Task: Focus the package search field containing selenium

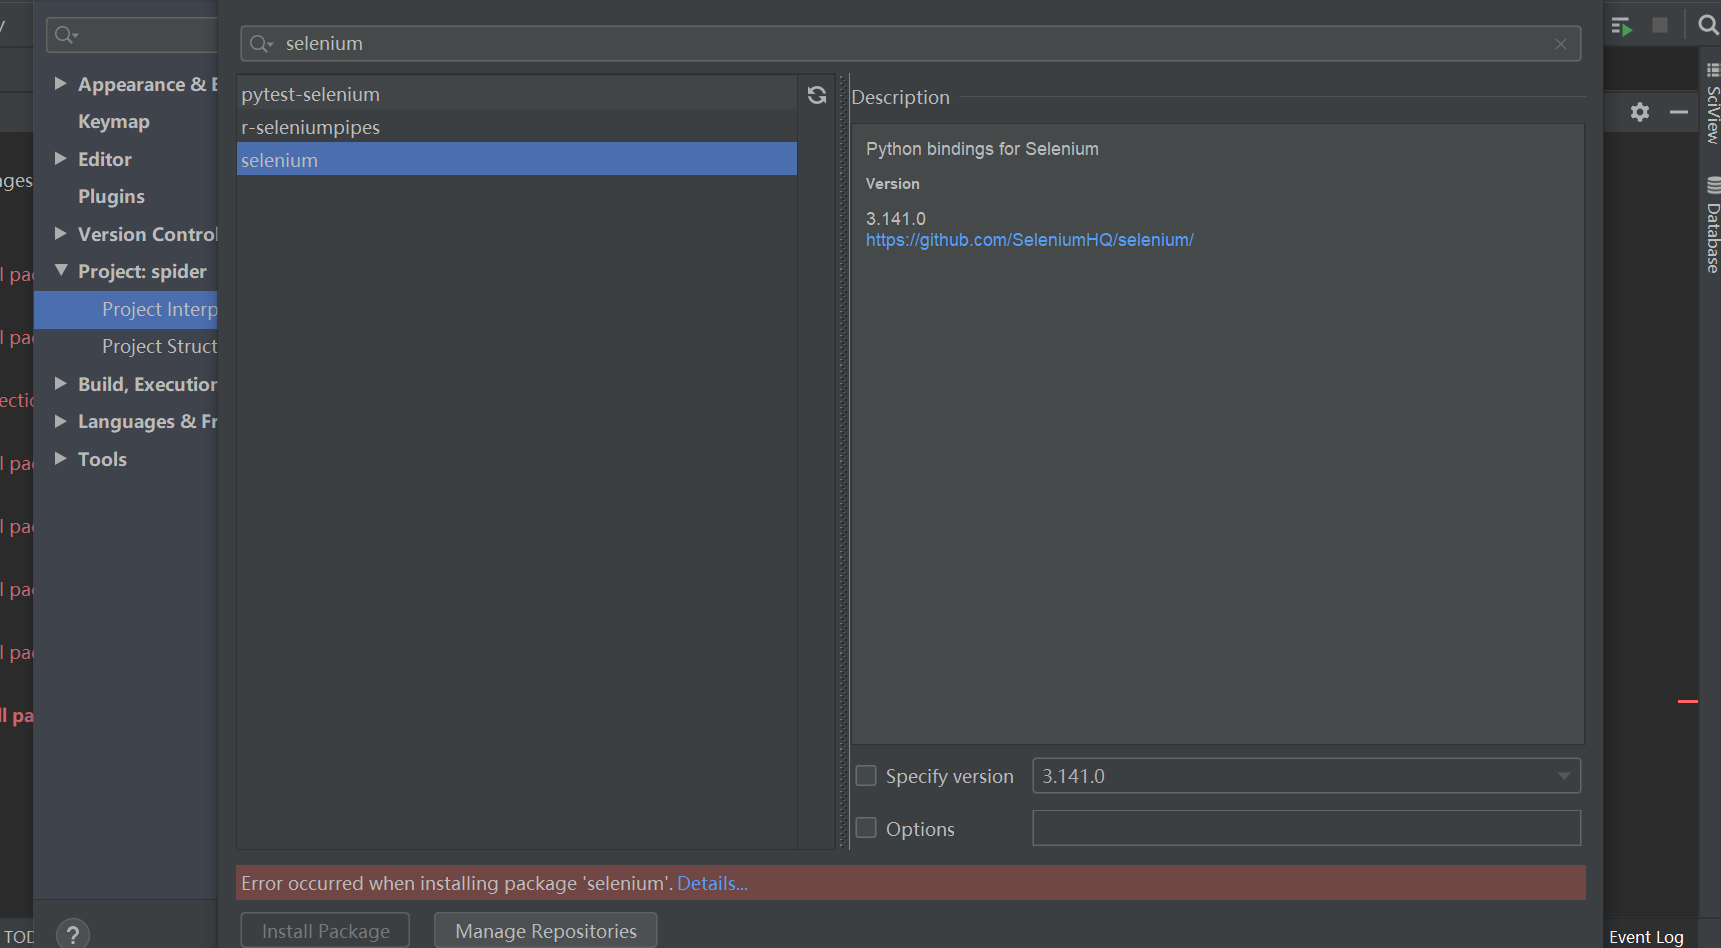Action: (x=910, y=44)
